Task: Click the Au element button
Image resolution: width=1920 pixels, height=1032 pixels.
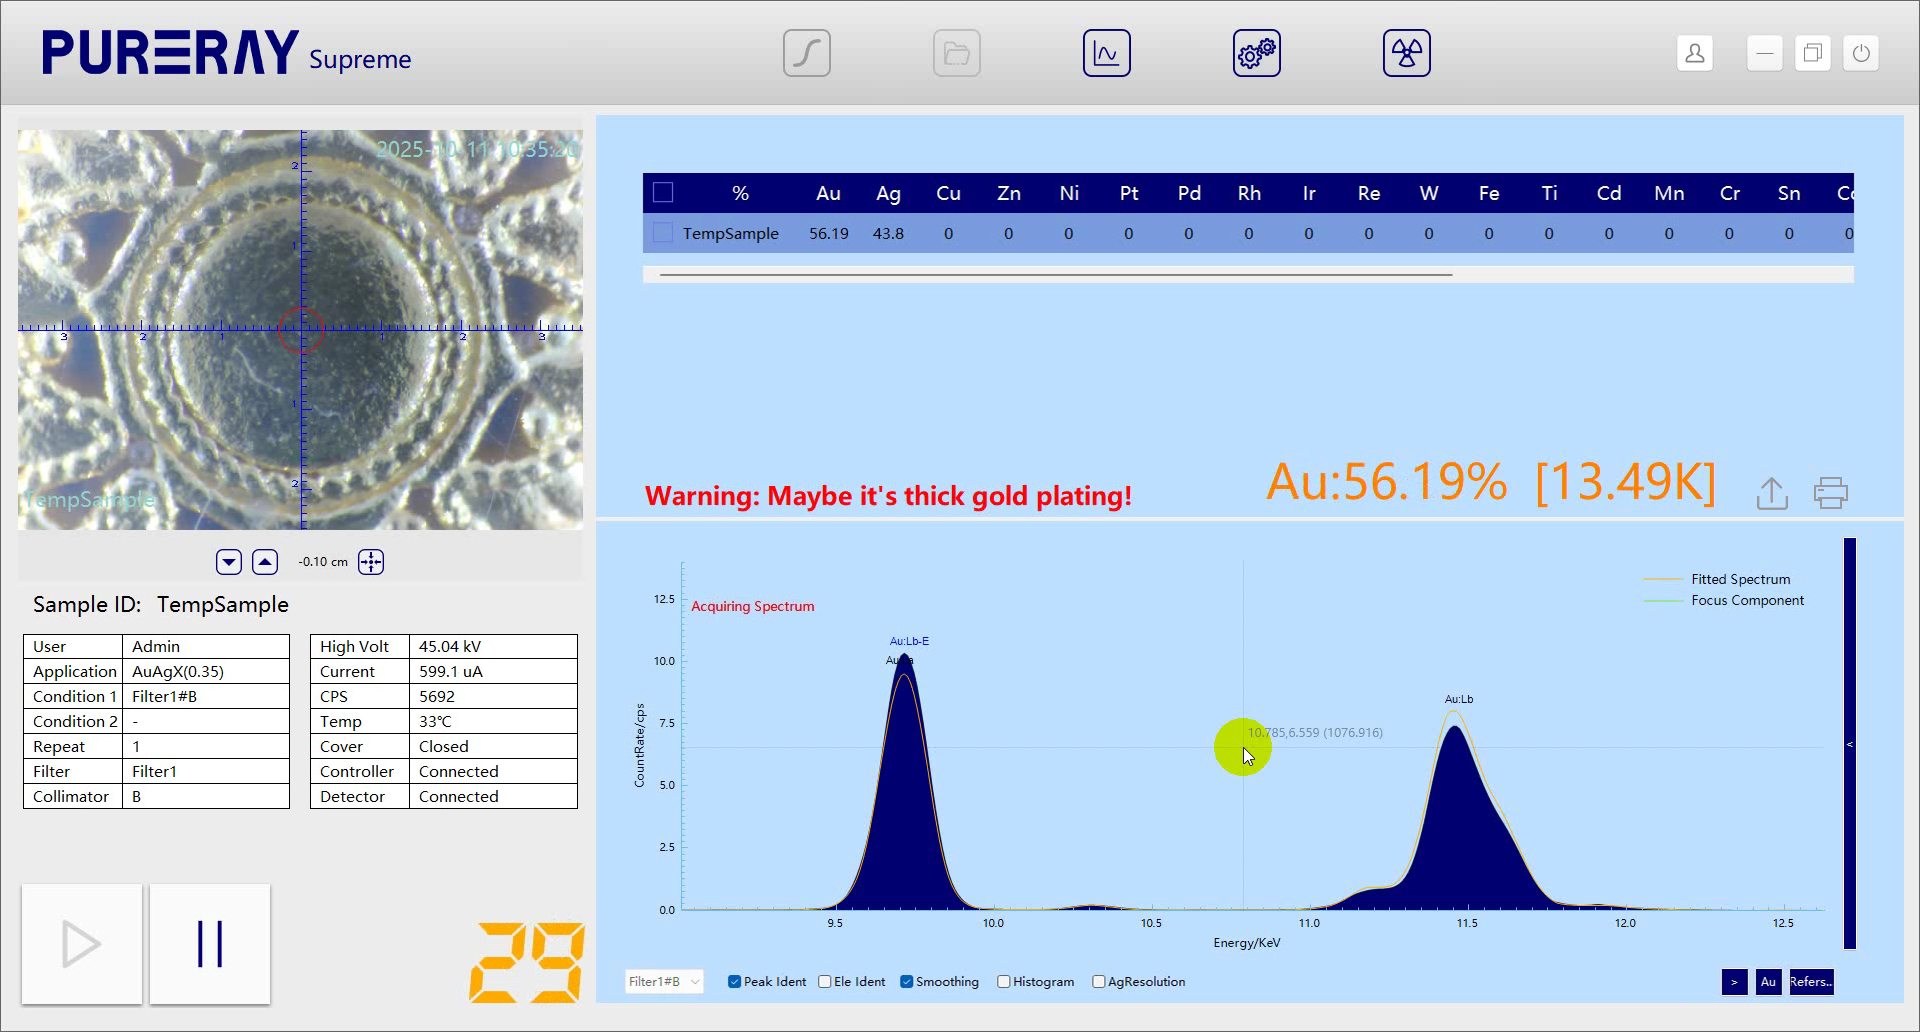Action: click(1768, 982)
